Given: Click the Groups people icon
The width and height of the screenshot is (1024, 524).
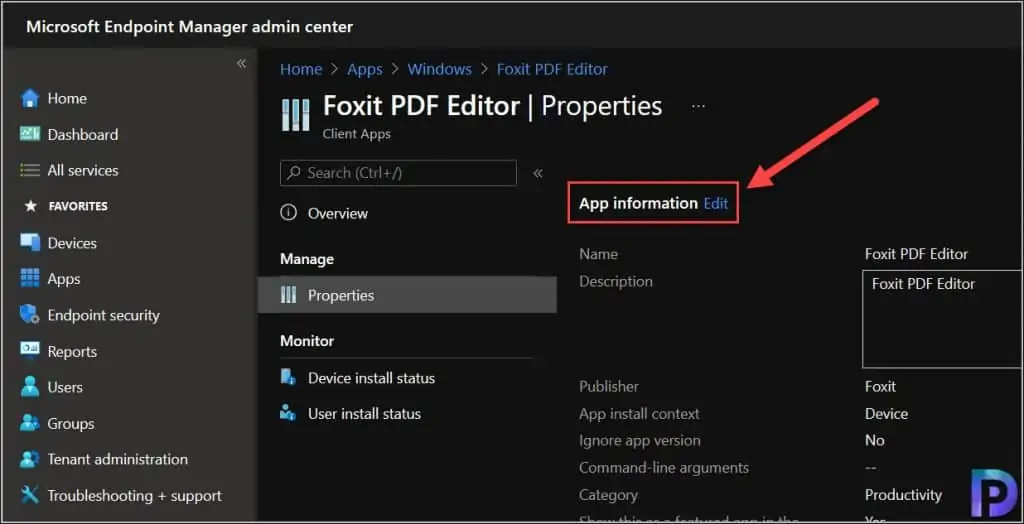Looking at the screenshot, I should [x=30, y=423].
